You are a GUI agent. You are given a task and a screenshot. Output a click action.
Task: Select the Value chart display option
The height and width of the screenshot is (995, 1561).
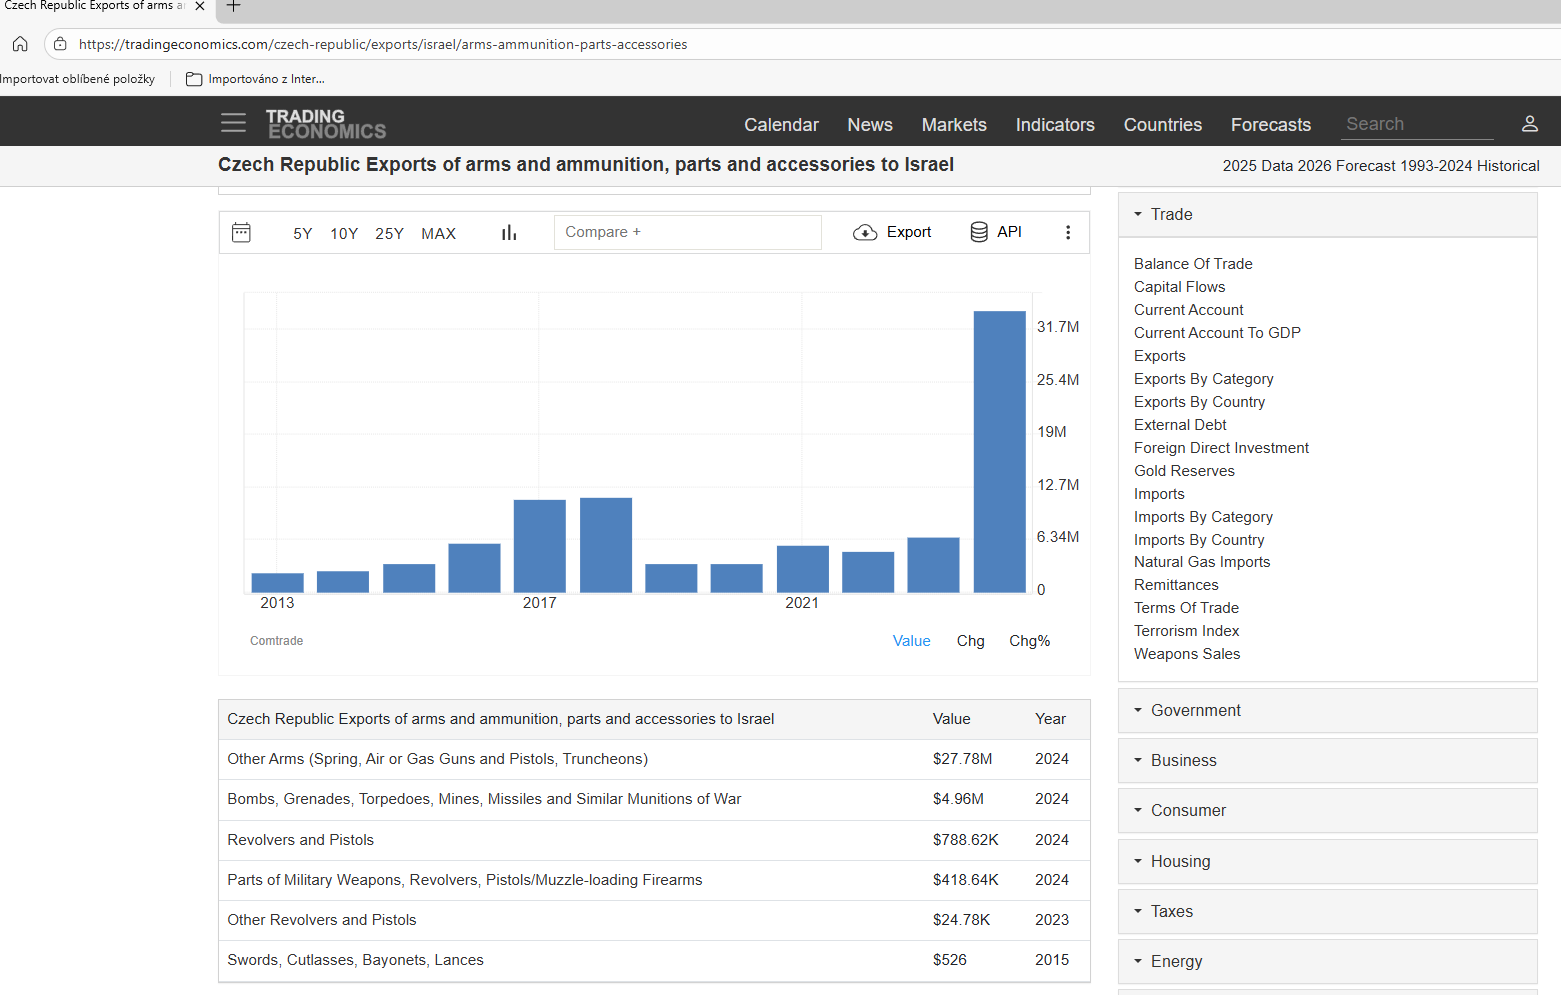911,641
